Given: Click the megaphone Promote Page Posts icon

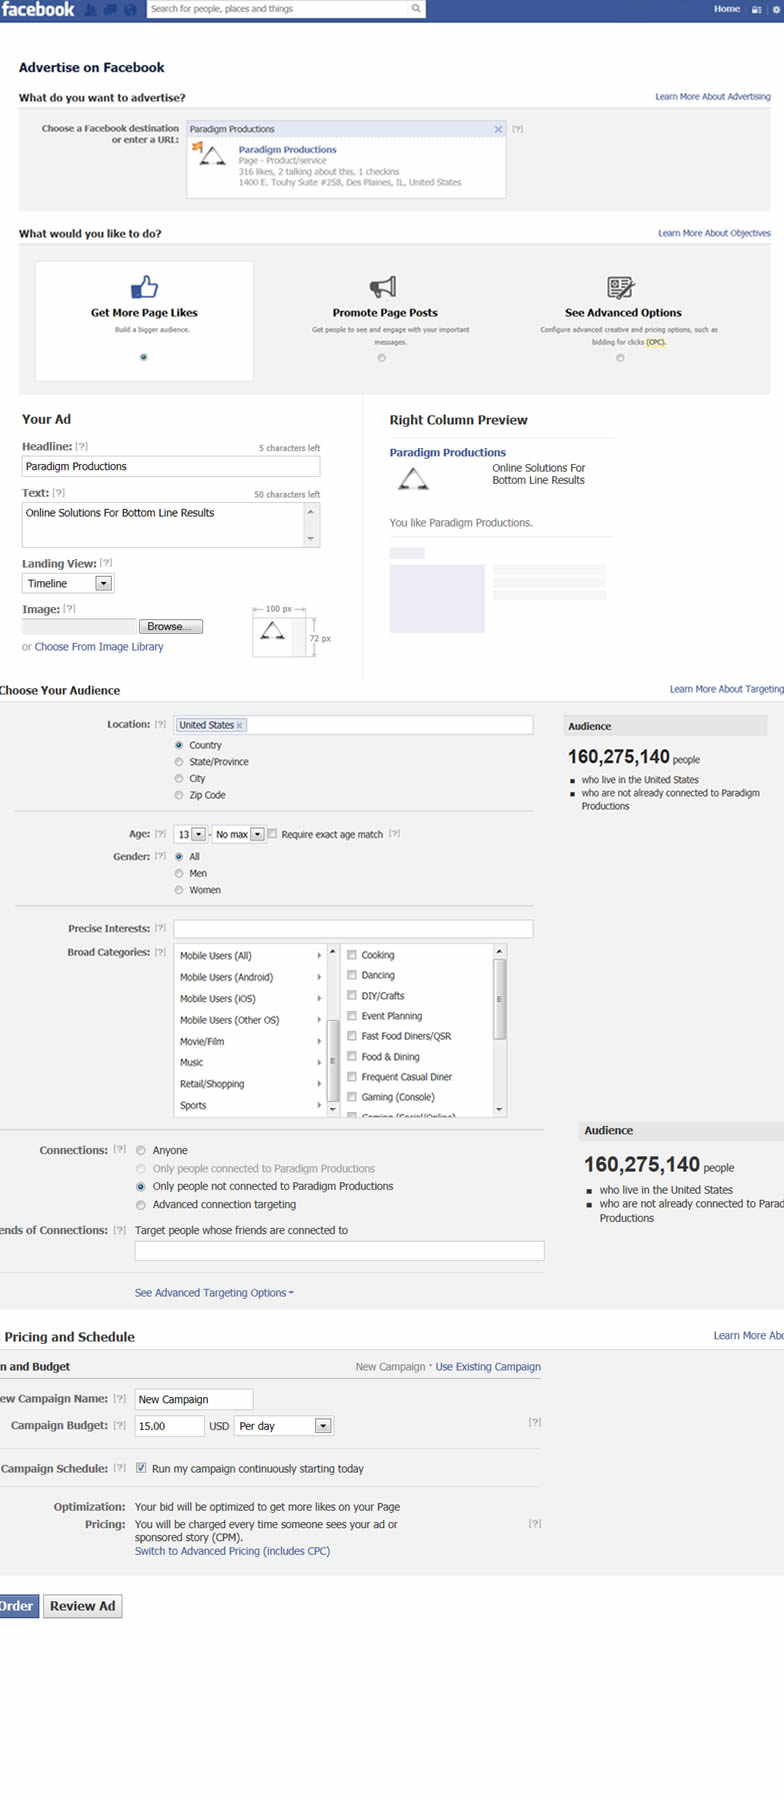Looking at the screenshot, I should point(383,287).
